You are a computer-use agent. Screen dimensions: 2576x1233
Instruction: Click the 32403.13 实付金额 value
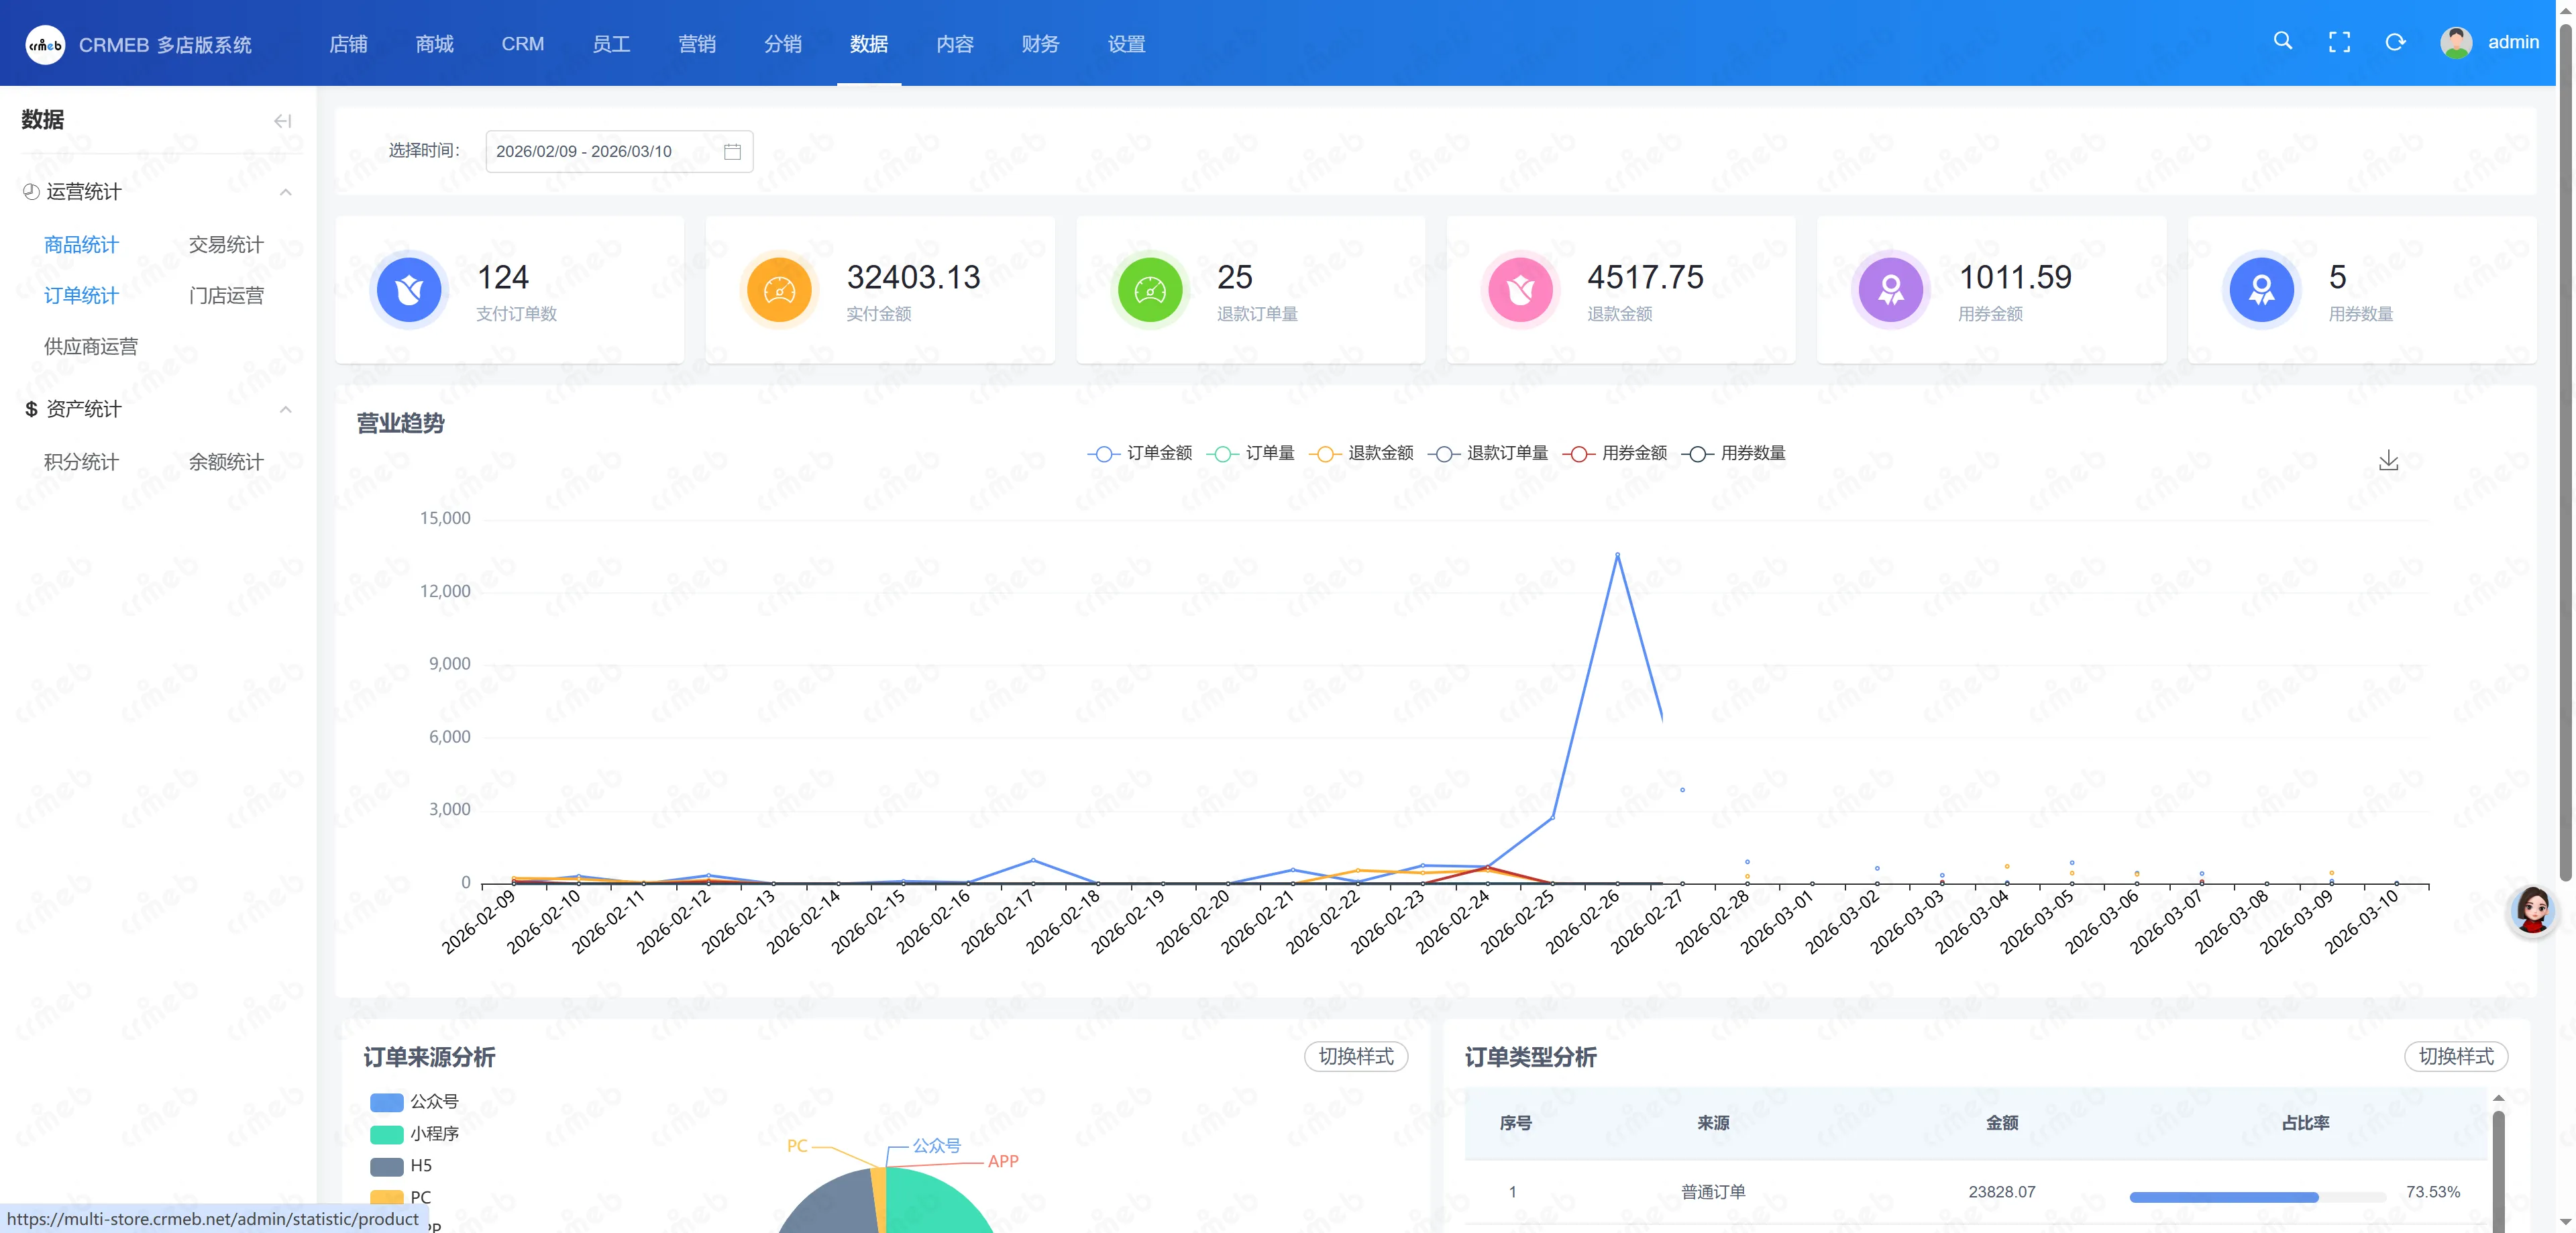click(914, 277)
